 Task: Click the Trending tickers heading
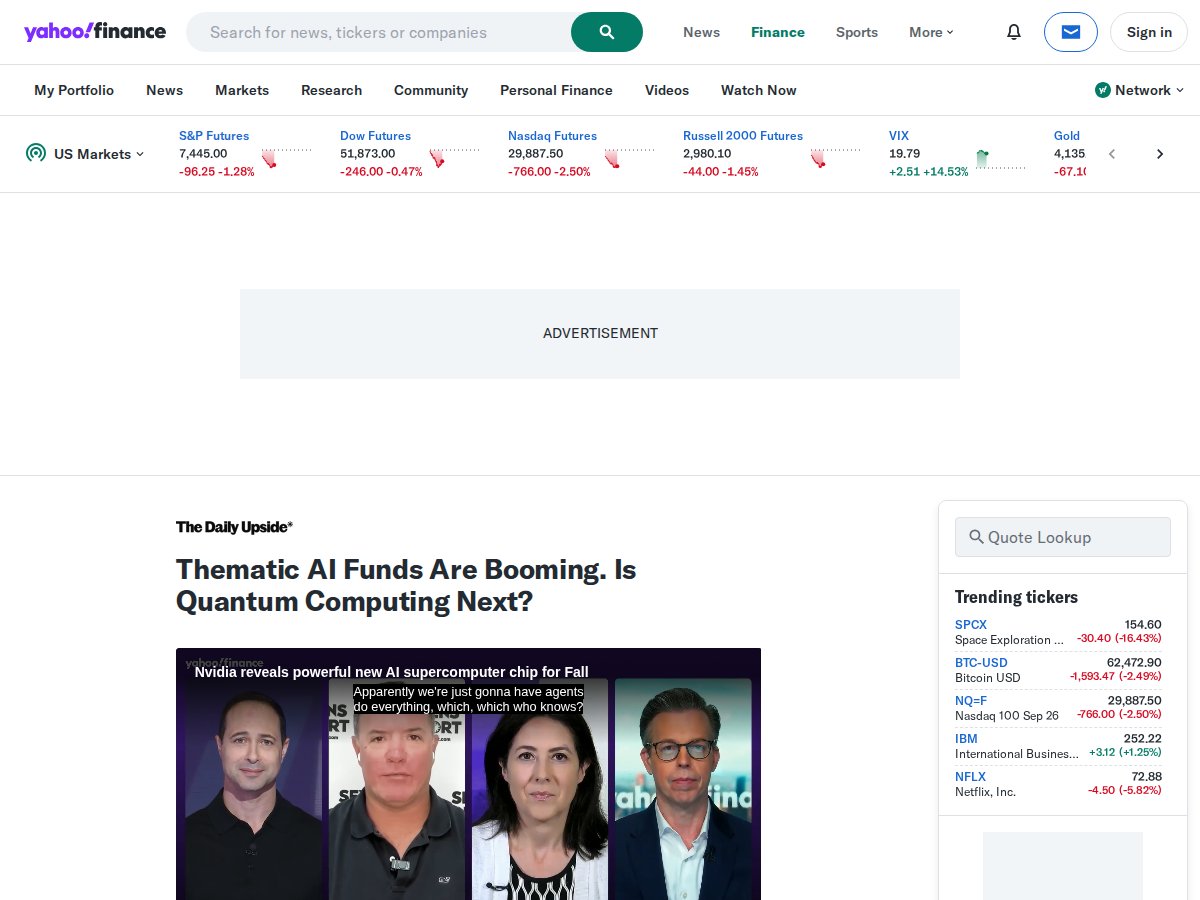1016,597
